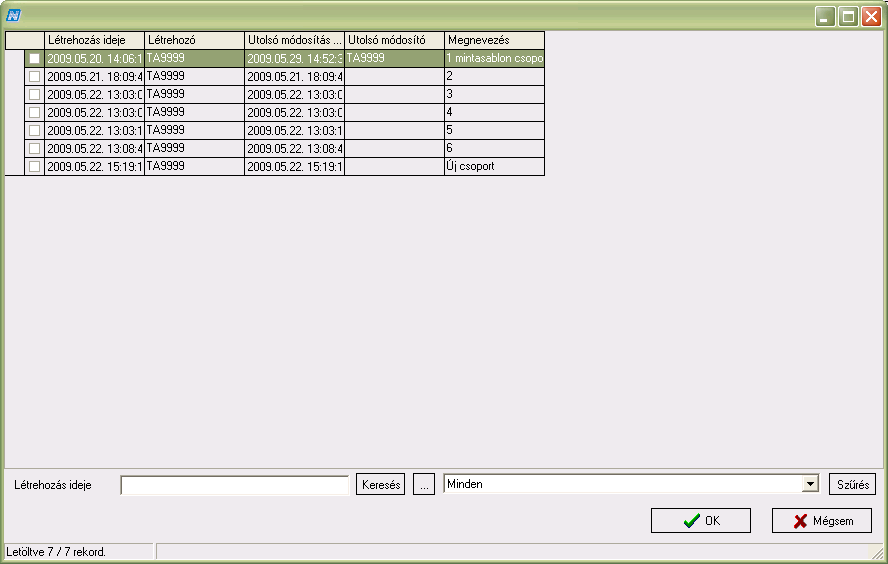This screenshot has height=564, width=888.
Task: Sort by 'Utolsó módosítás ...' column header
Action: pos(294,40)
